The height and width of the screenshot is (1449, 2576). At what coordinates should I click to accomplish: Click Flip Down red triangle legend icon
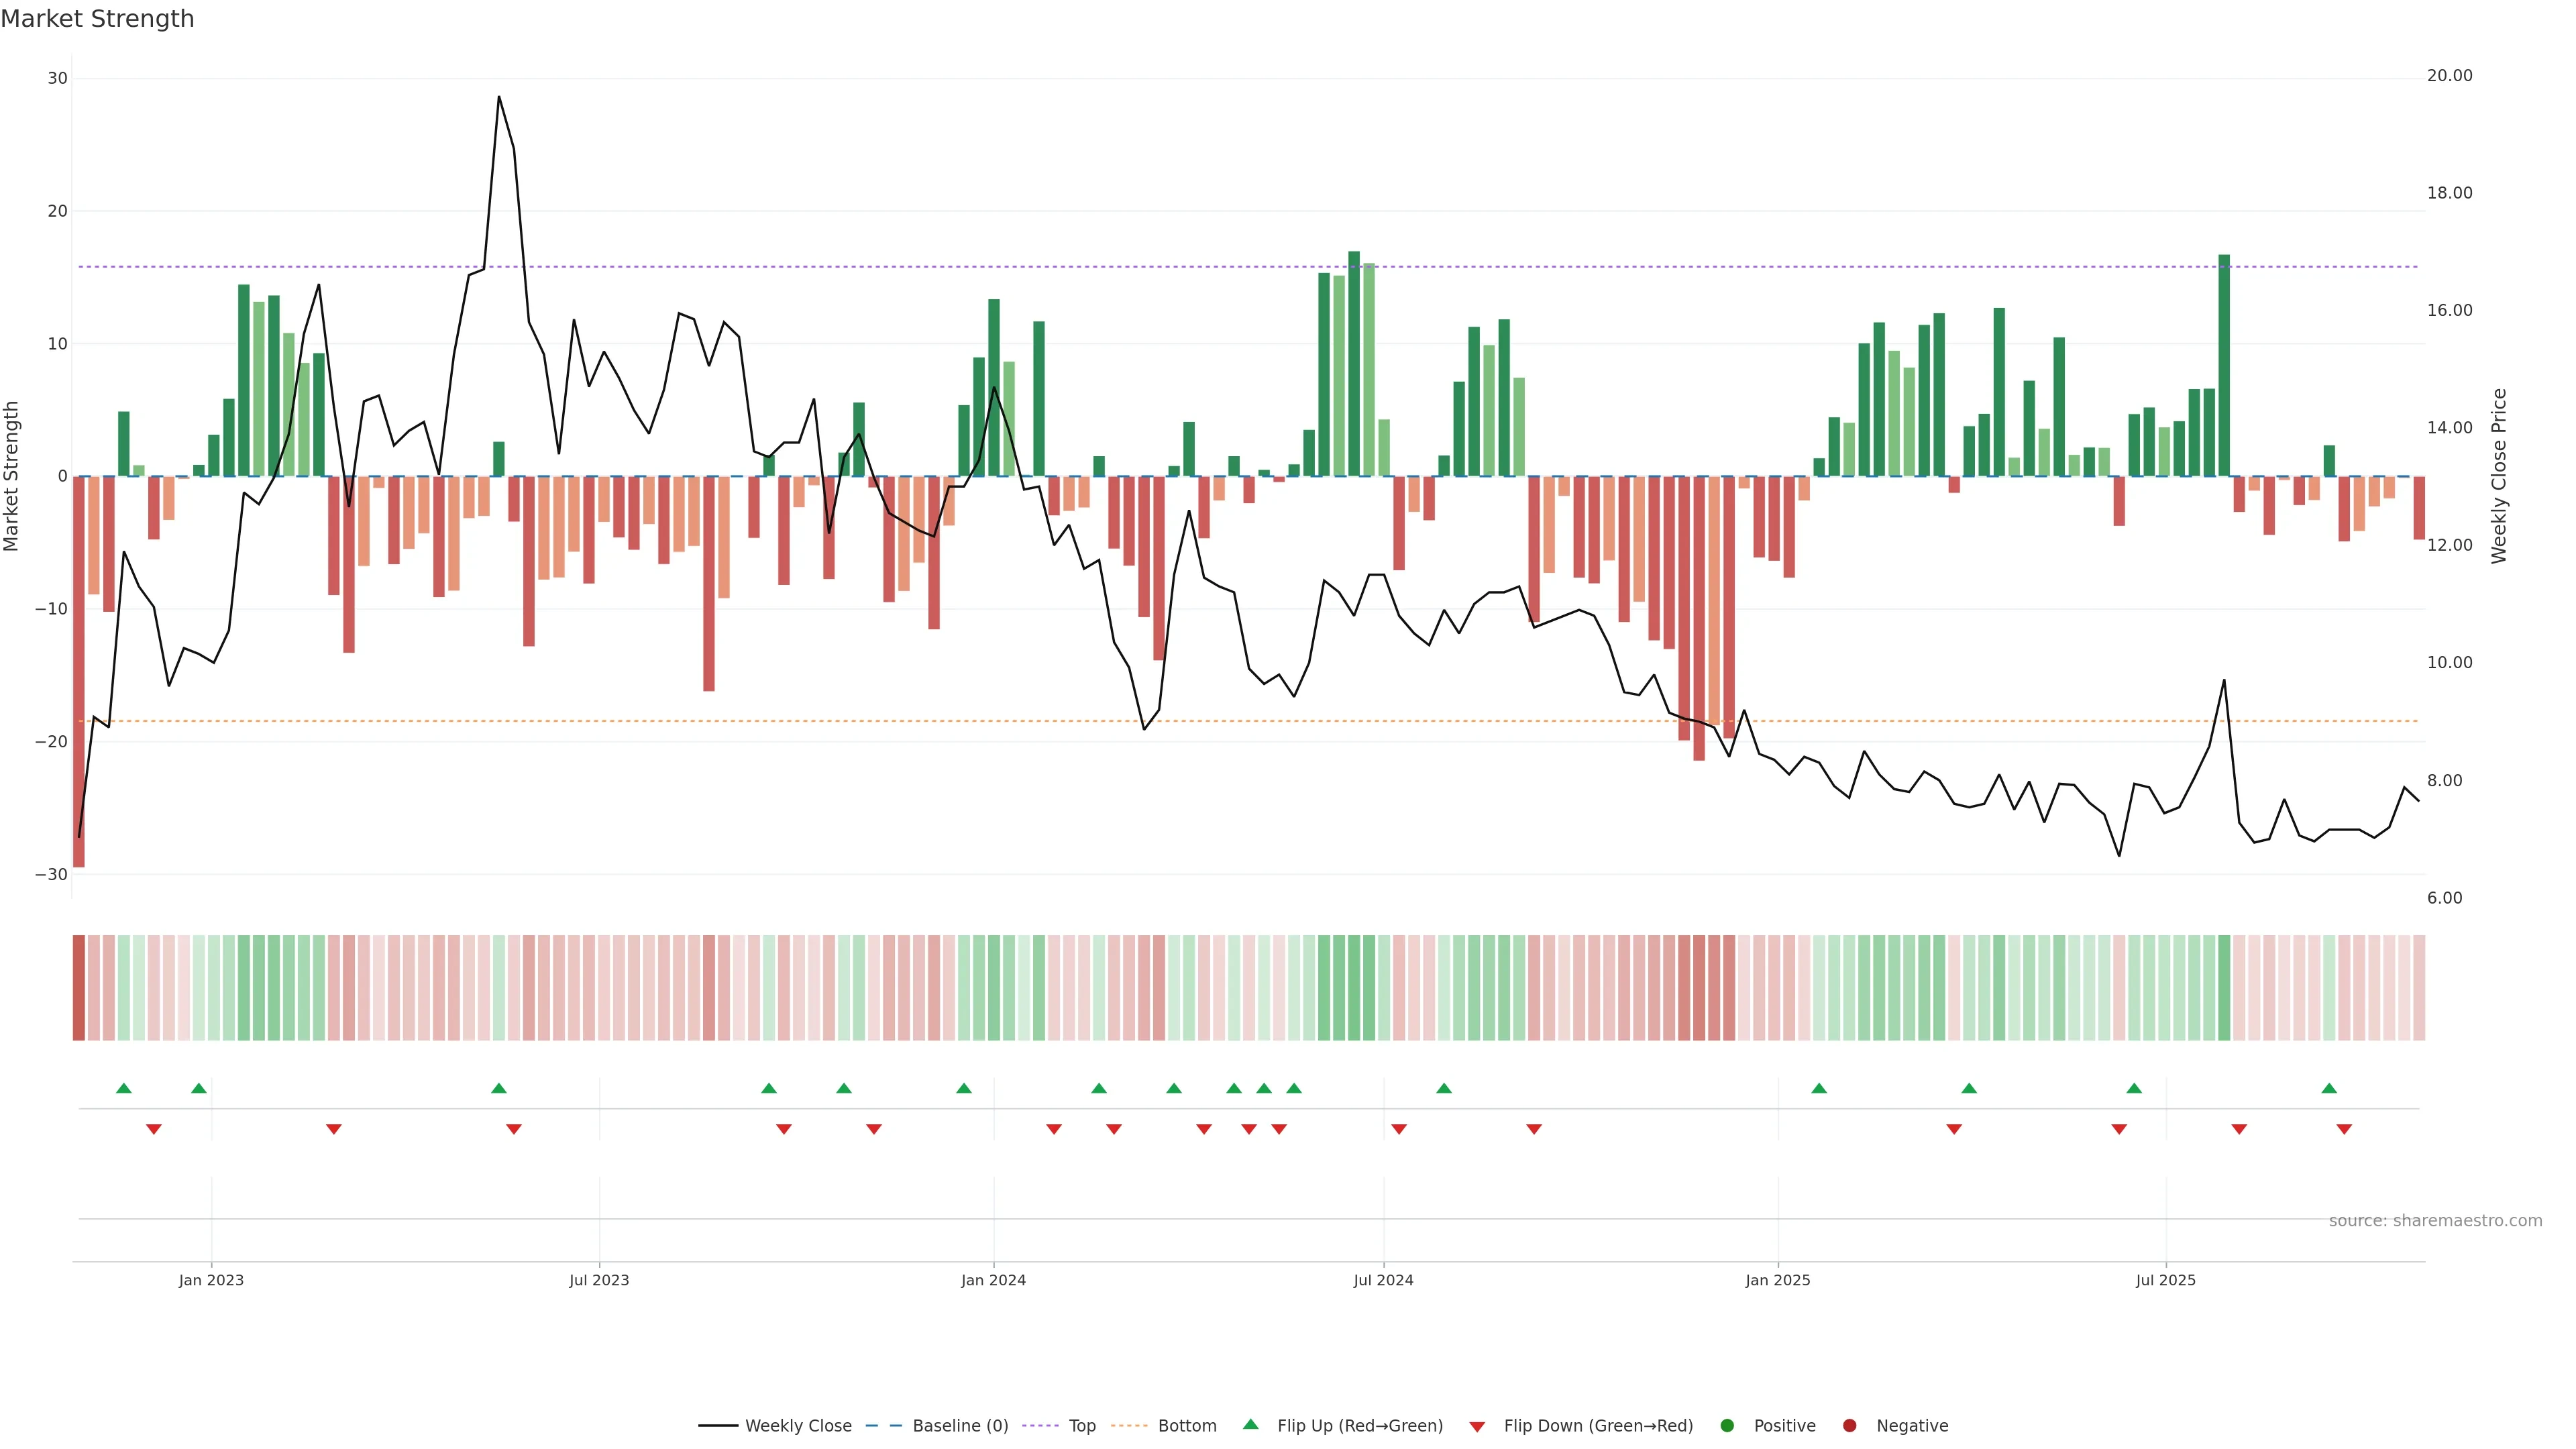tap(1477, 1426)
